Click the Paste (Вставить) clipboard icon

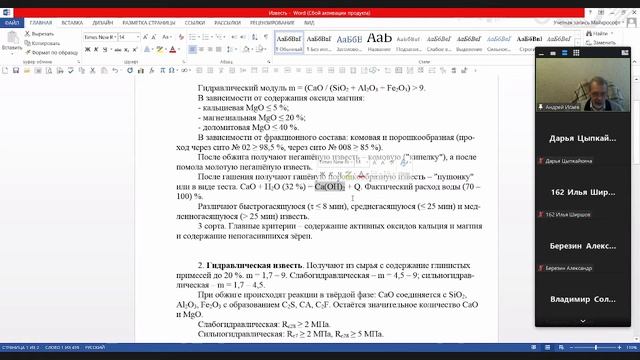point(12,38)
